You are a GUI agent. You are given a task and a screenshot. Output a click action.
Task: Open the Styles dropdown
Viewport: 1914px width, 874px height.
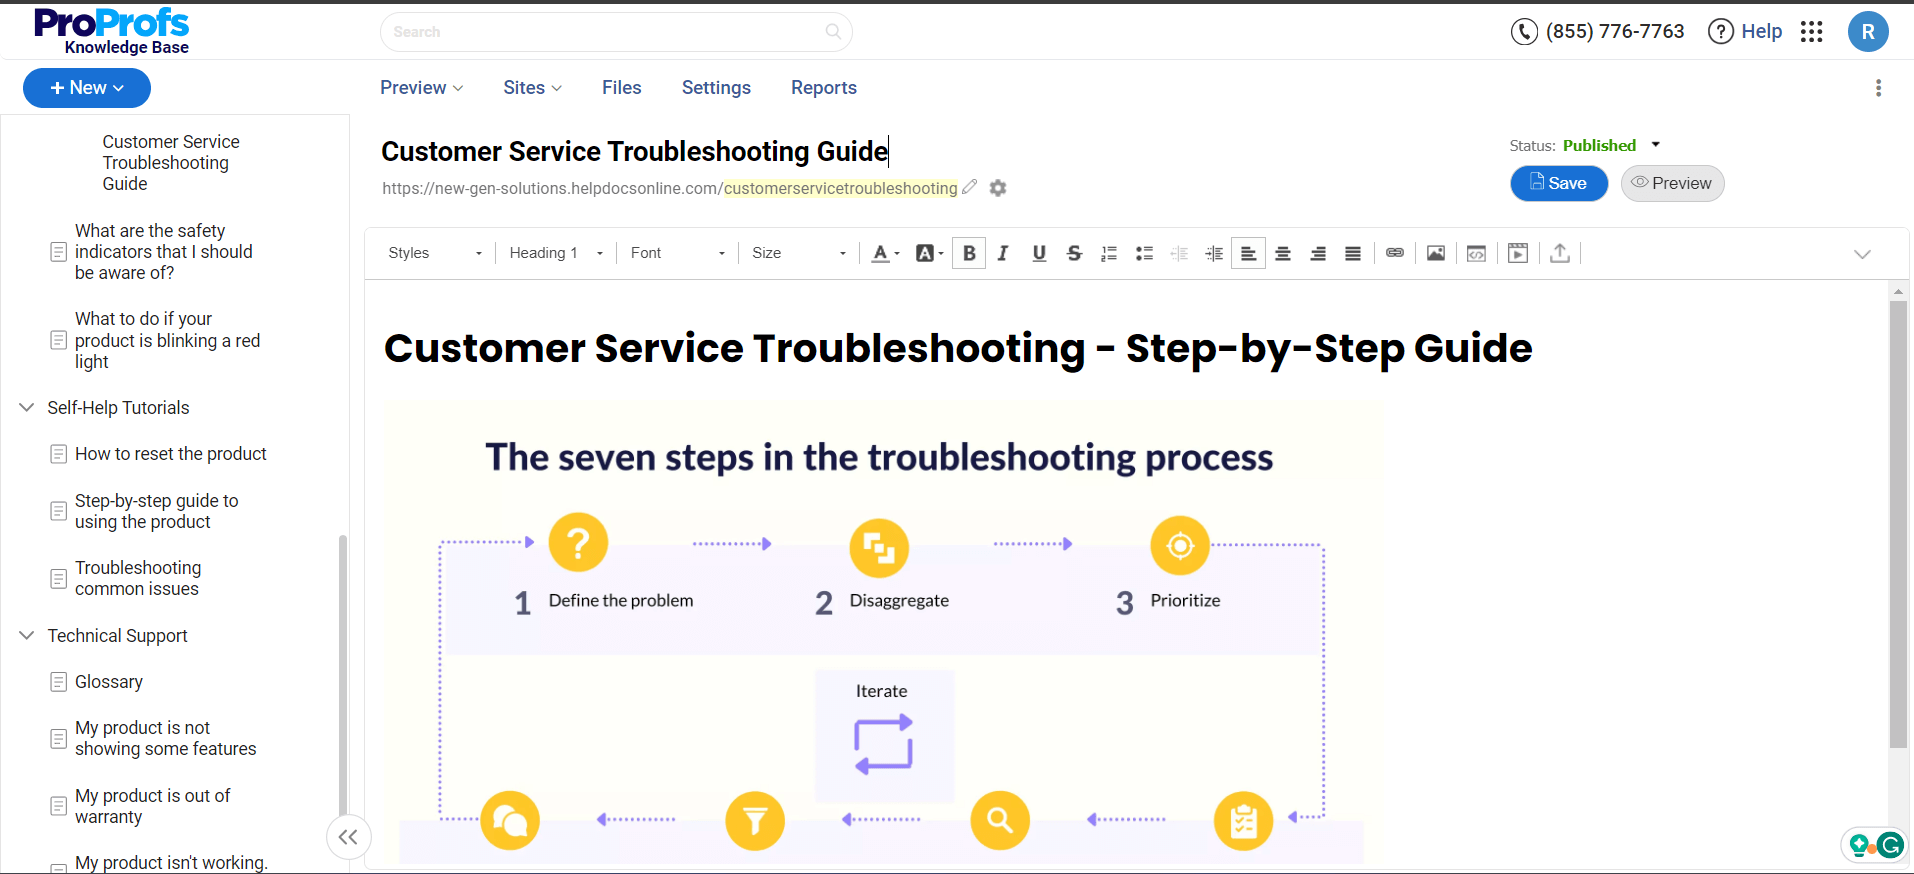pos(435,253)
